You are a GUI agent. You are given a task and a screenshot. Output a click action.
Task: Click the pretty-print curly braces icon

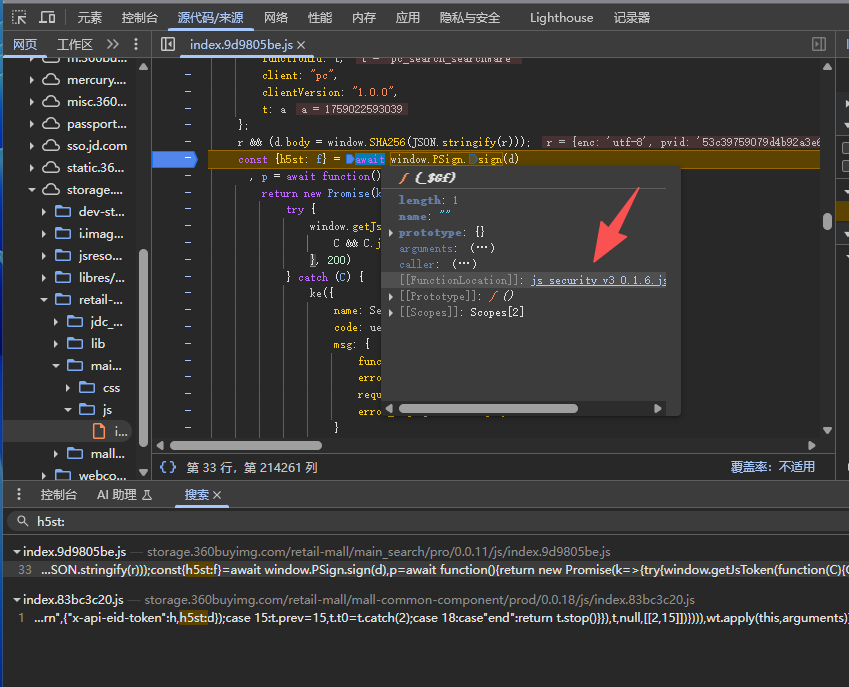tap(168, 467)
